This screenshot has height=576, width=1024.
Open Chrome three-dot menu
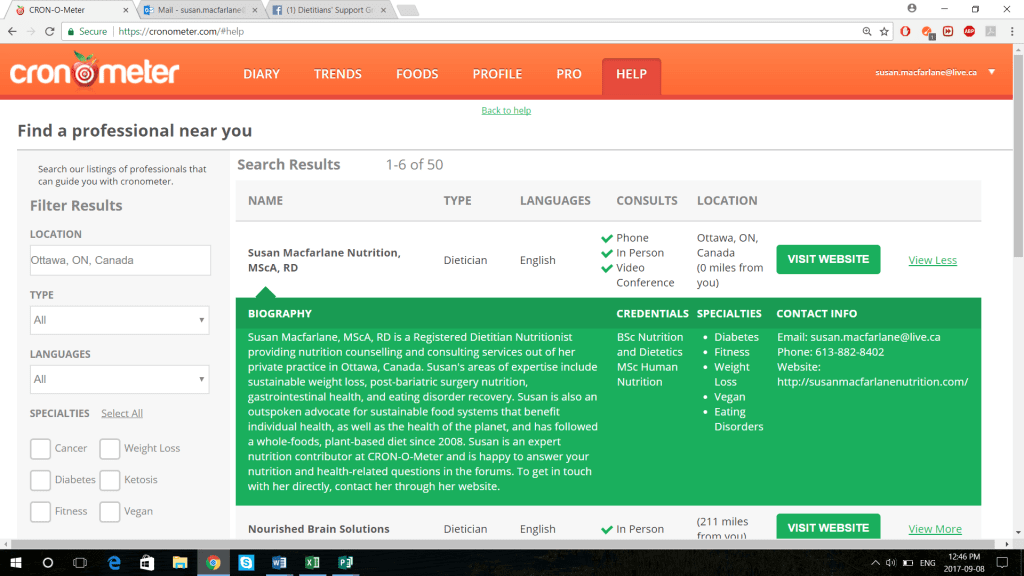click(x=1012, y=31)
